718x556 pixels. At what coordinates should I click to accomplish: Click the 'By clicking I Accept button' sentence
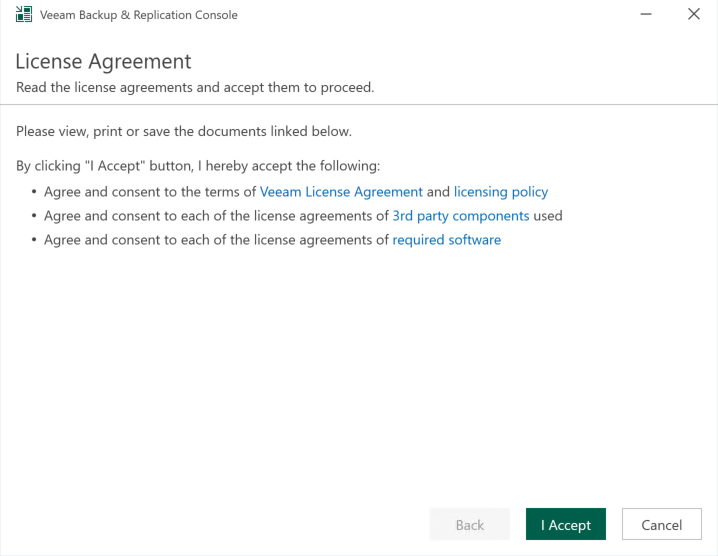tap(199, 165)
